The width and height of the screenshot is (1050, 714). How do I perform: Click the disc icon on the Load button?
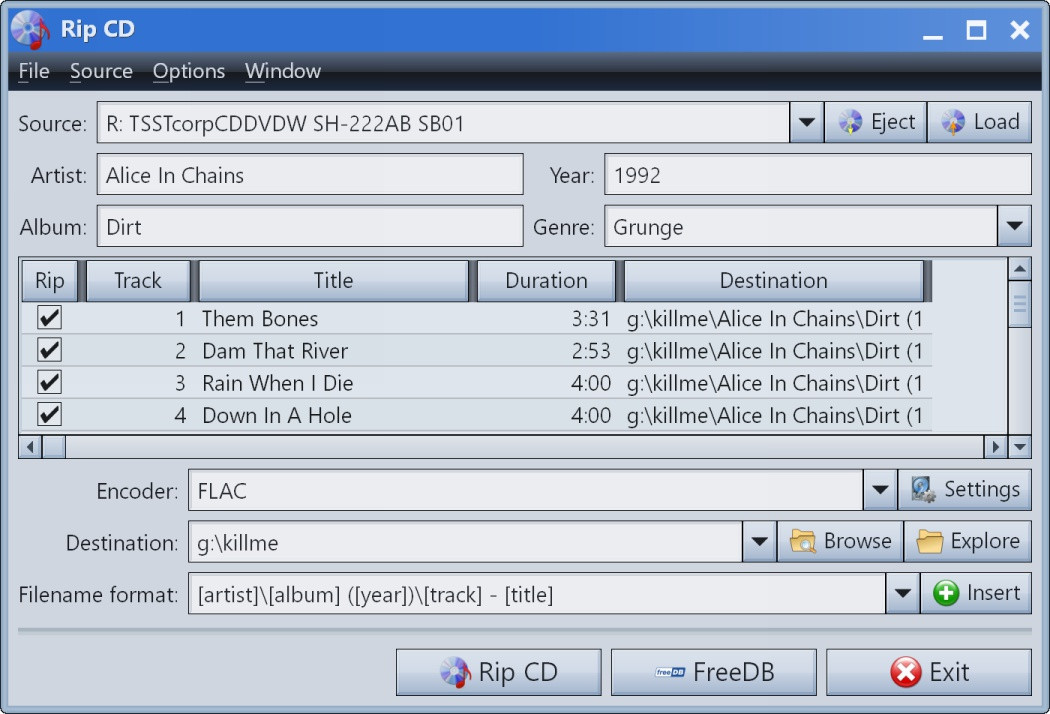point(953,123)
